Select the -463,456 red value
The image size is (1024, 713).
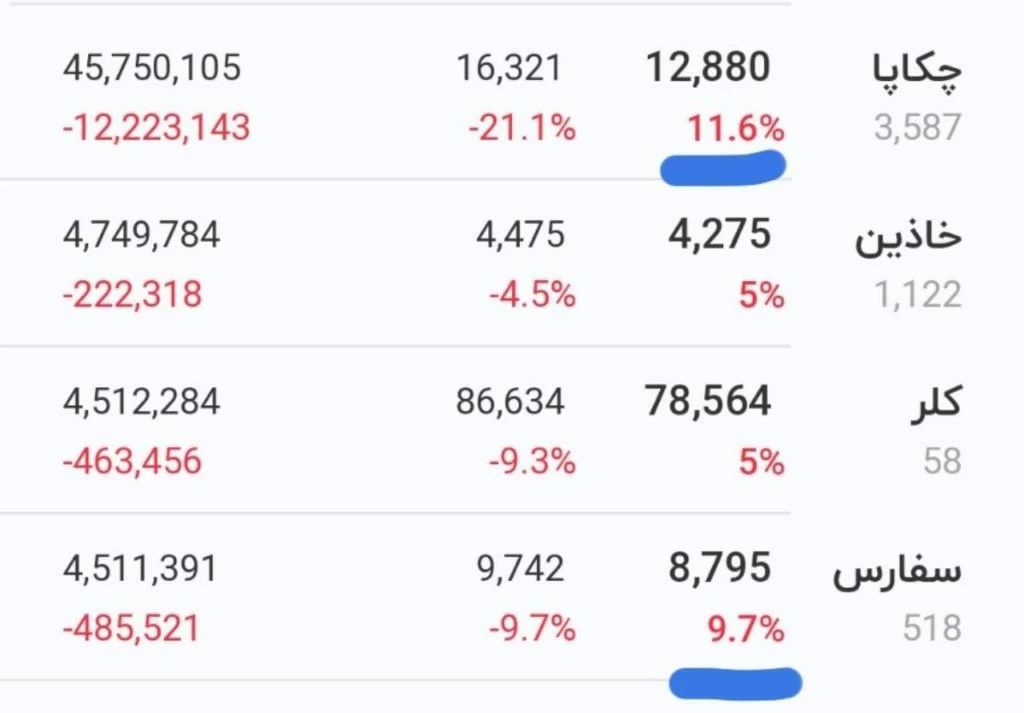pos(132,461)
